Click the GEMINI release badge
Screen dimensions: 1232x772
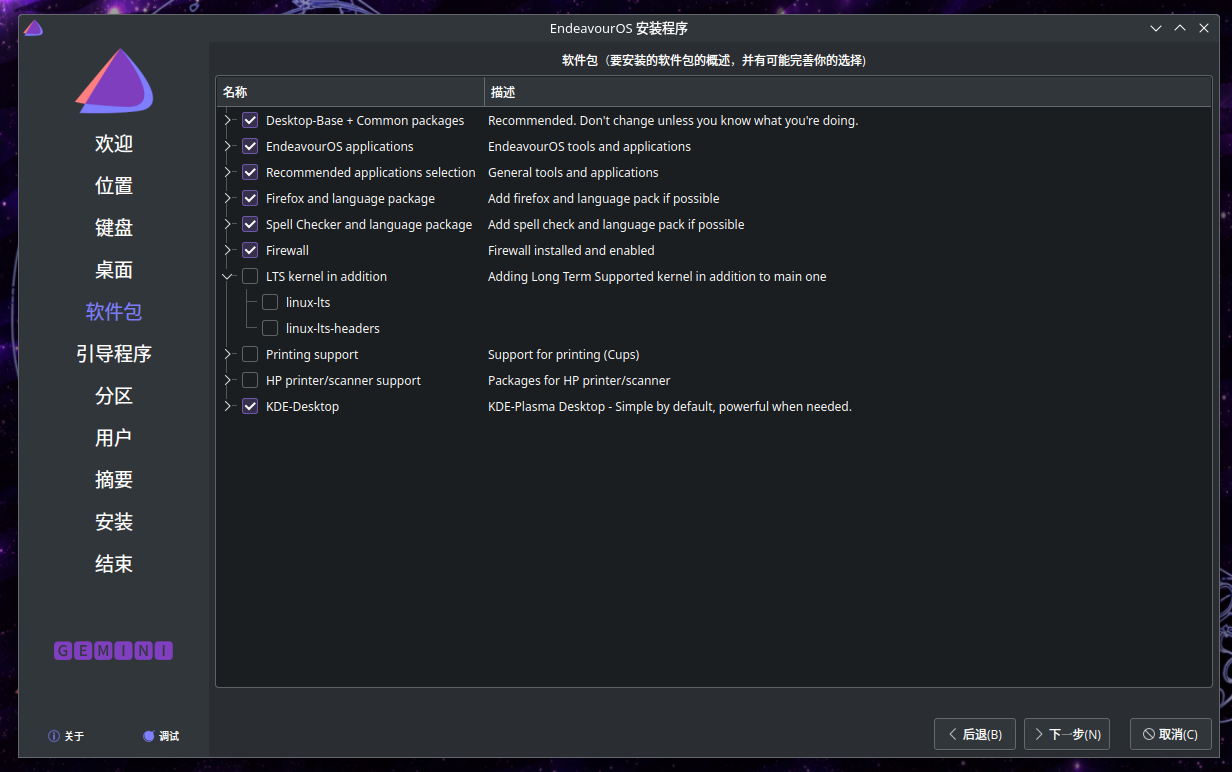coord(114,651)
